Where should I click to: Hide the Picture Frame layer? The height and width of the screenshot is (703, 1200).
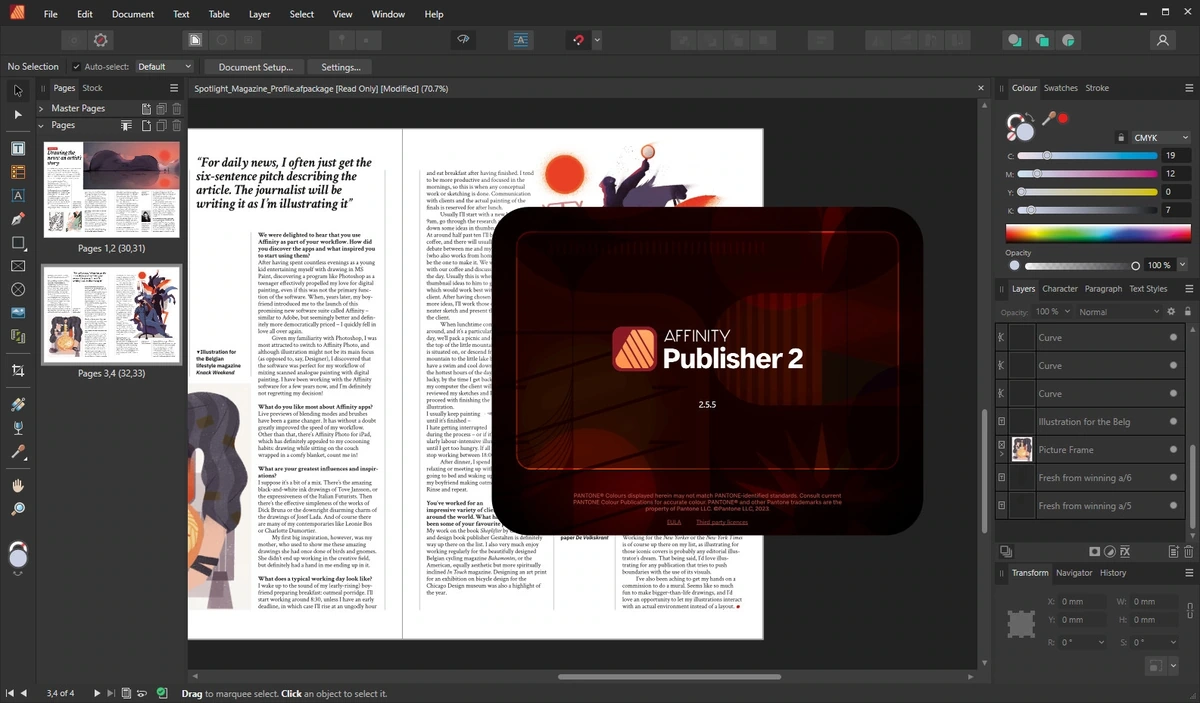[1174, 450]
